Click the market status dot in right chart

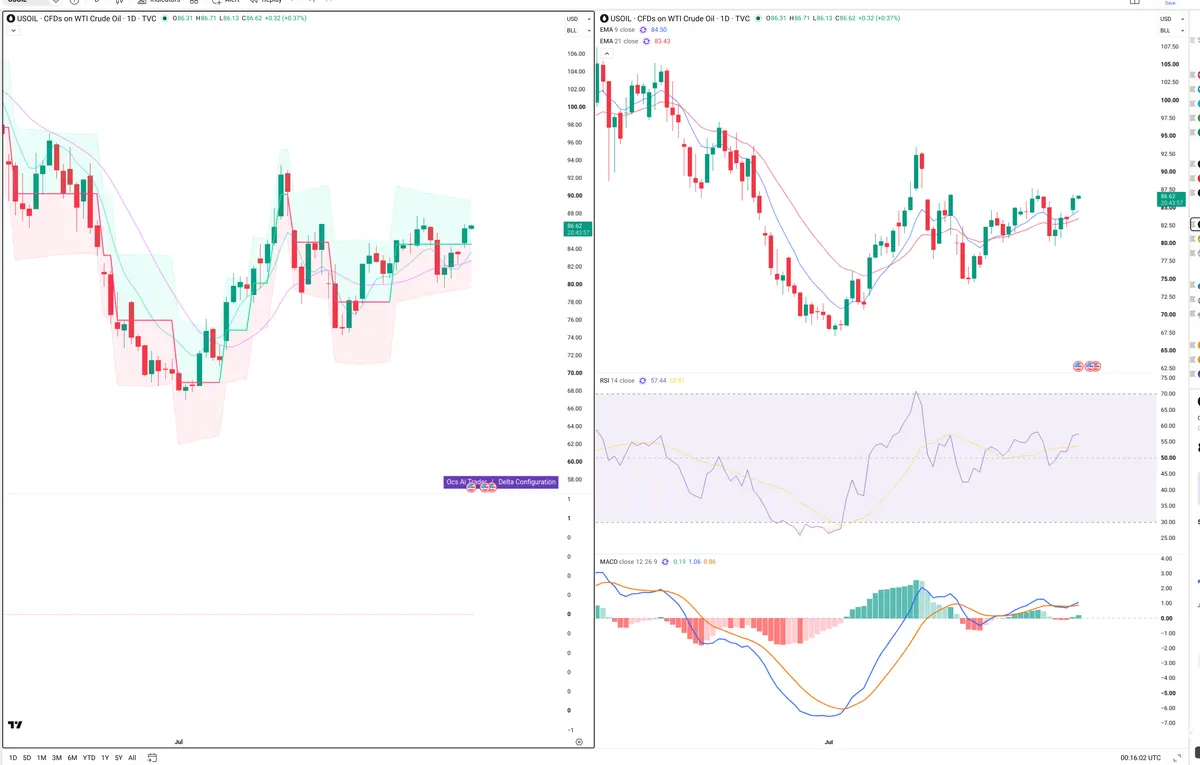(x=758, y=19)
